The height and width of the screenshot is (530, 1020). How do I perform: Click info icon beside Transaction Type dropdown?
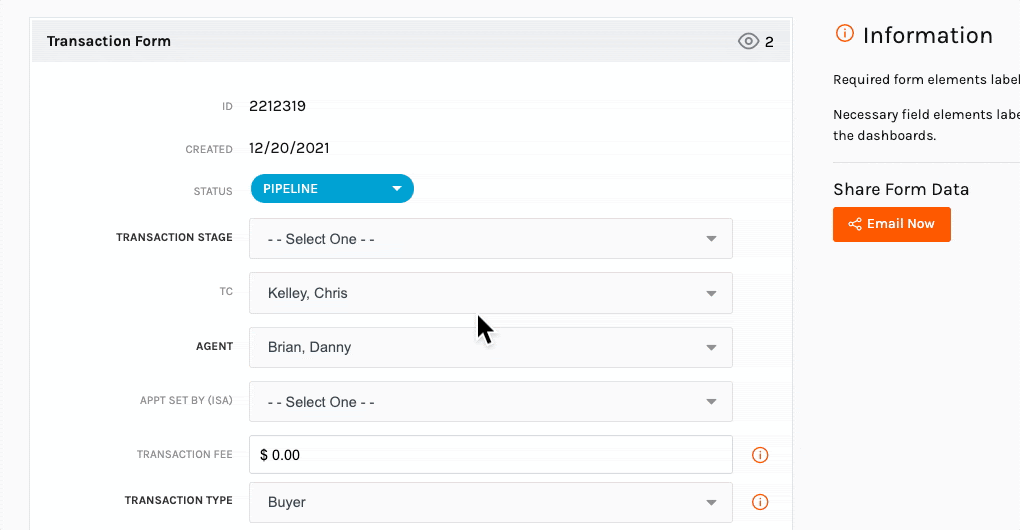[x=760, y=502]
